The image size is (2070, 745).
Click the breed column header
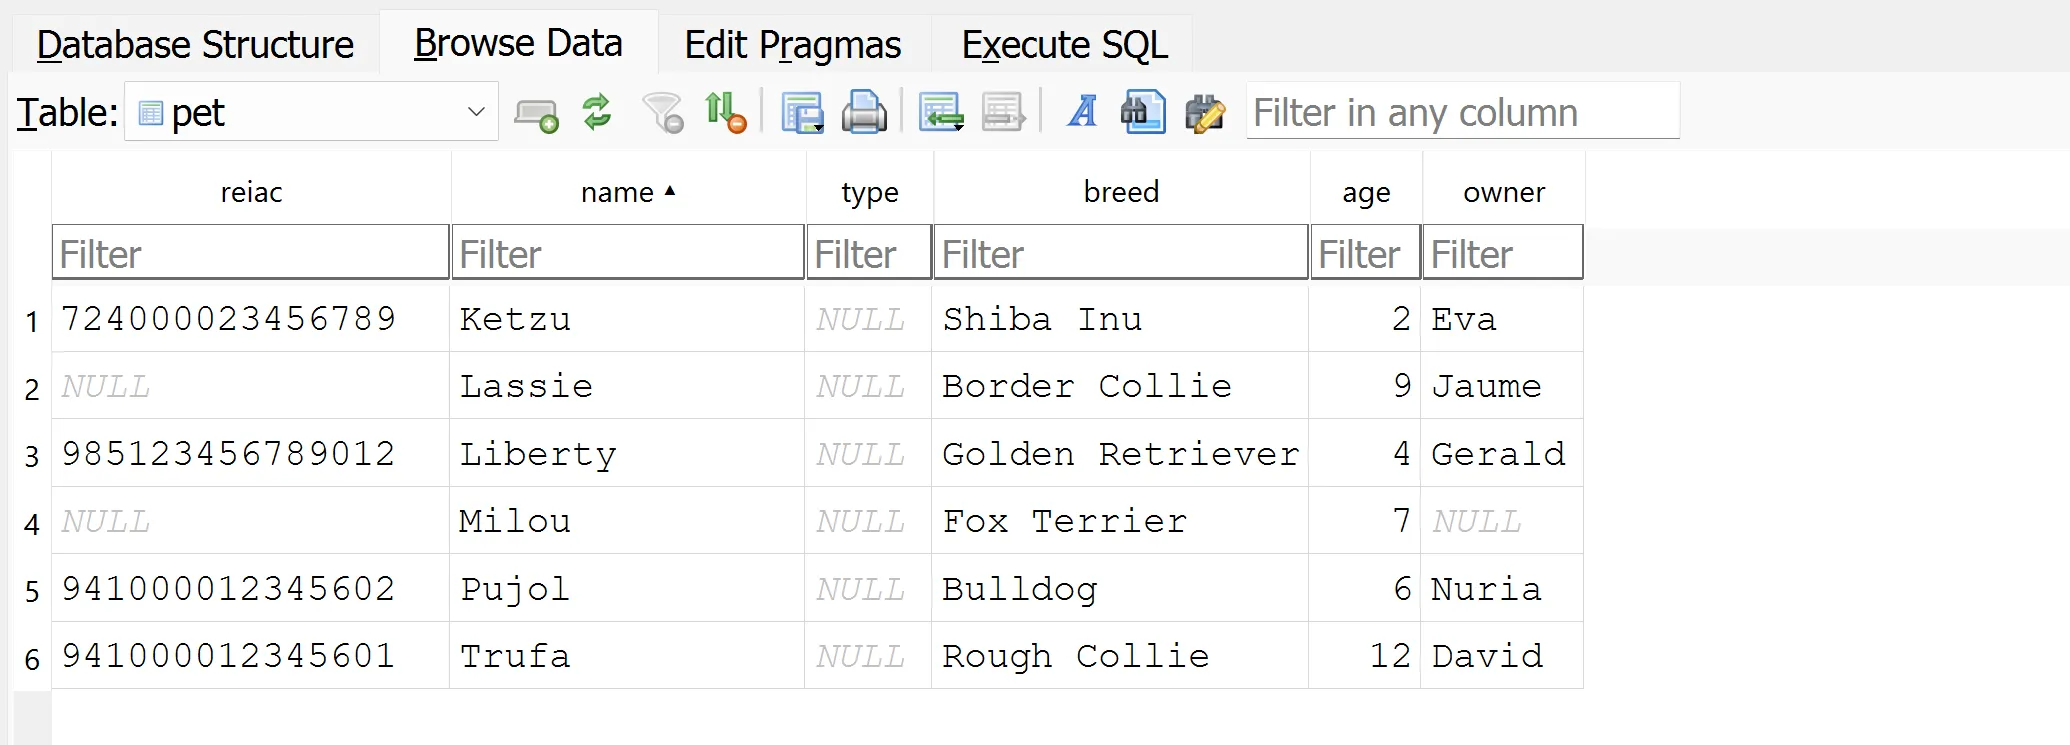(1121, 192)
